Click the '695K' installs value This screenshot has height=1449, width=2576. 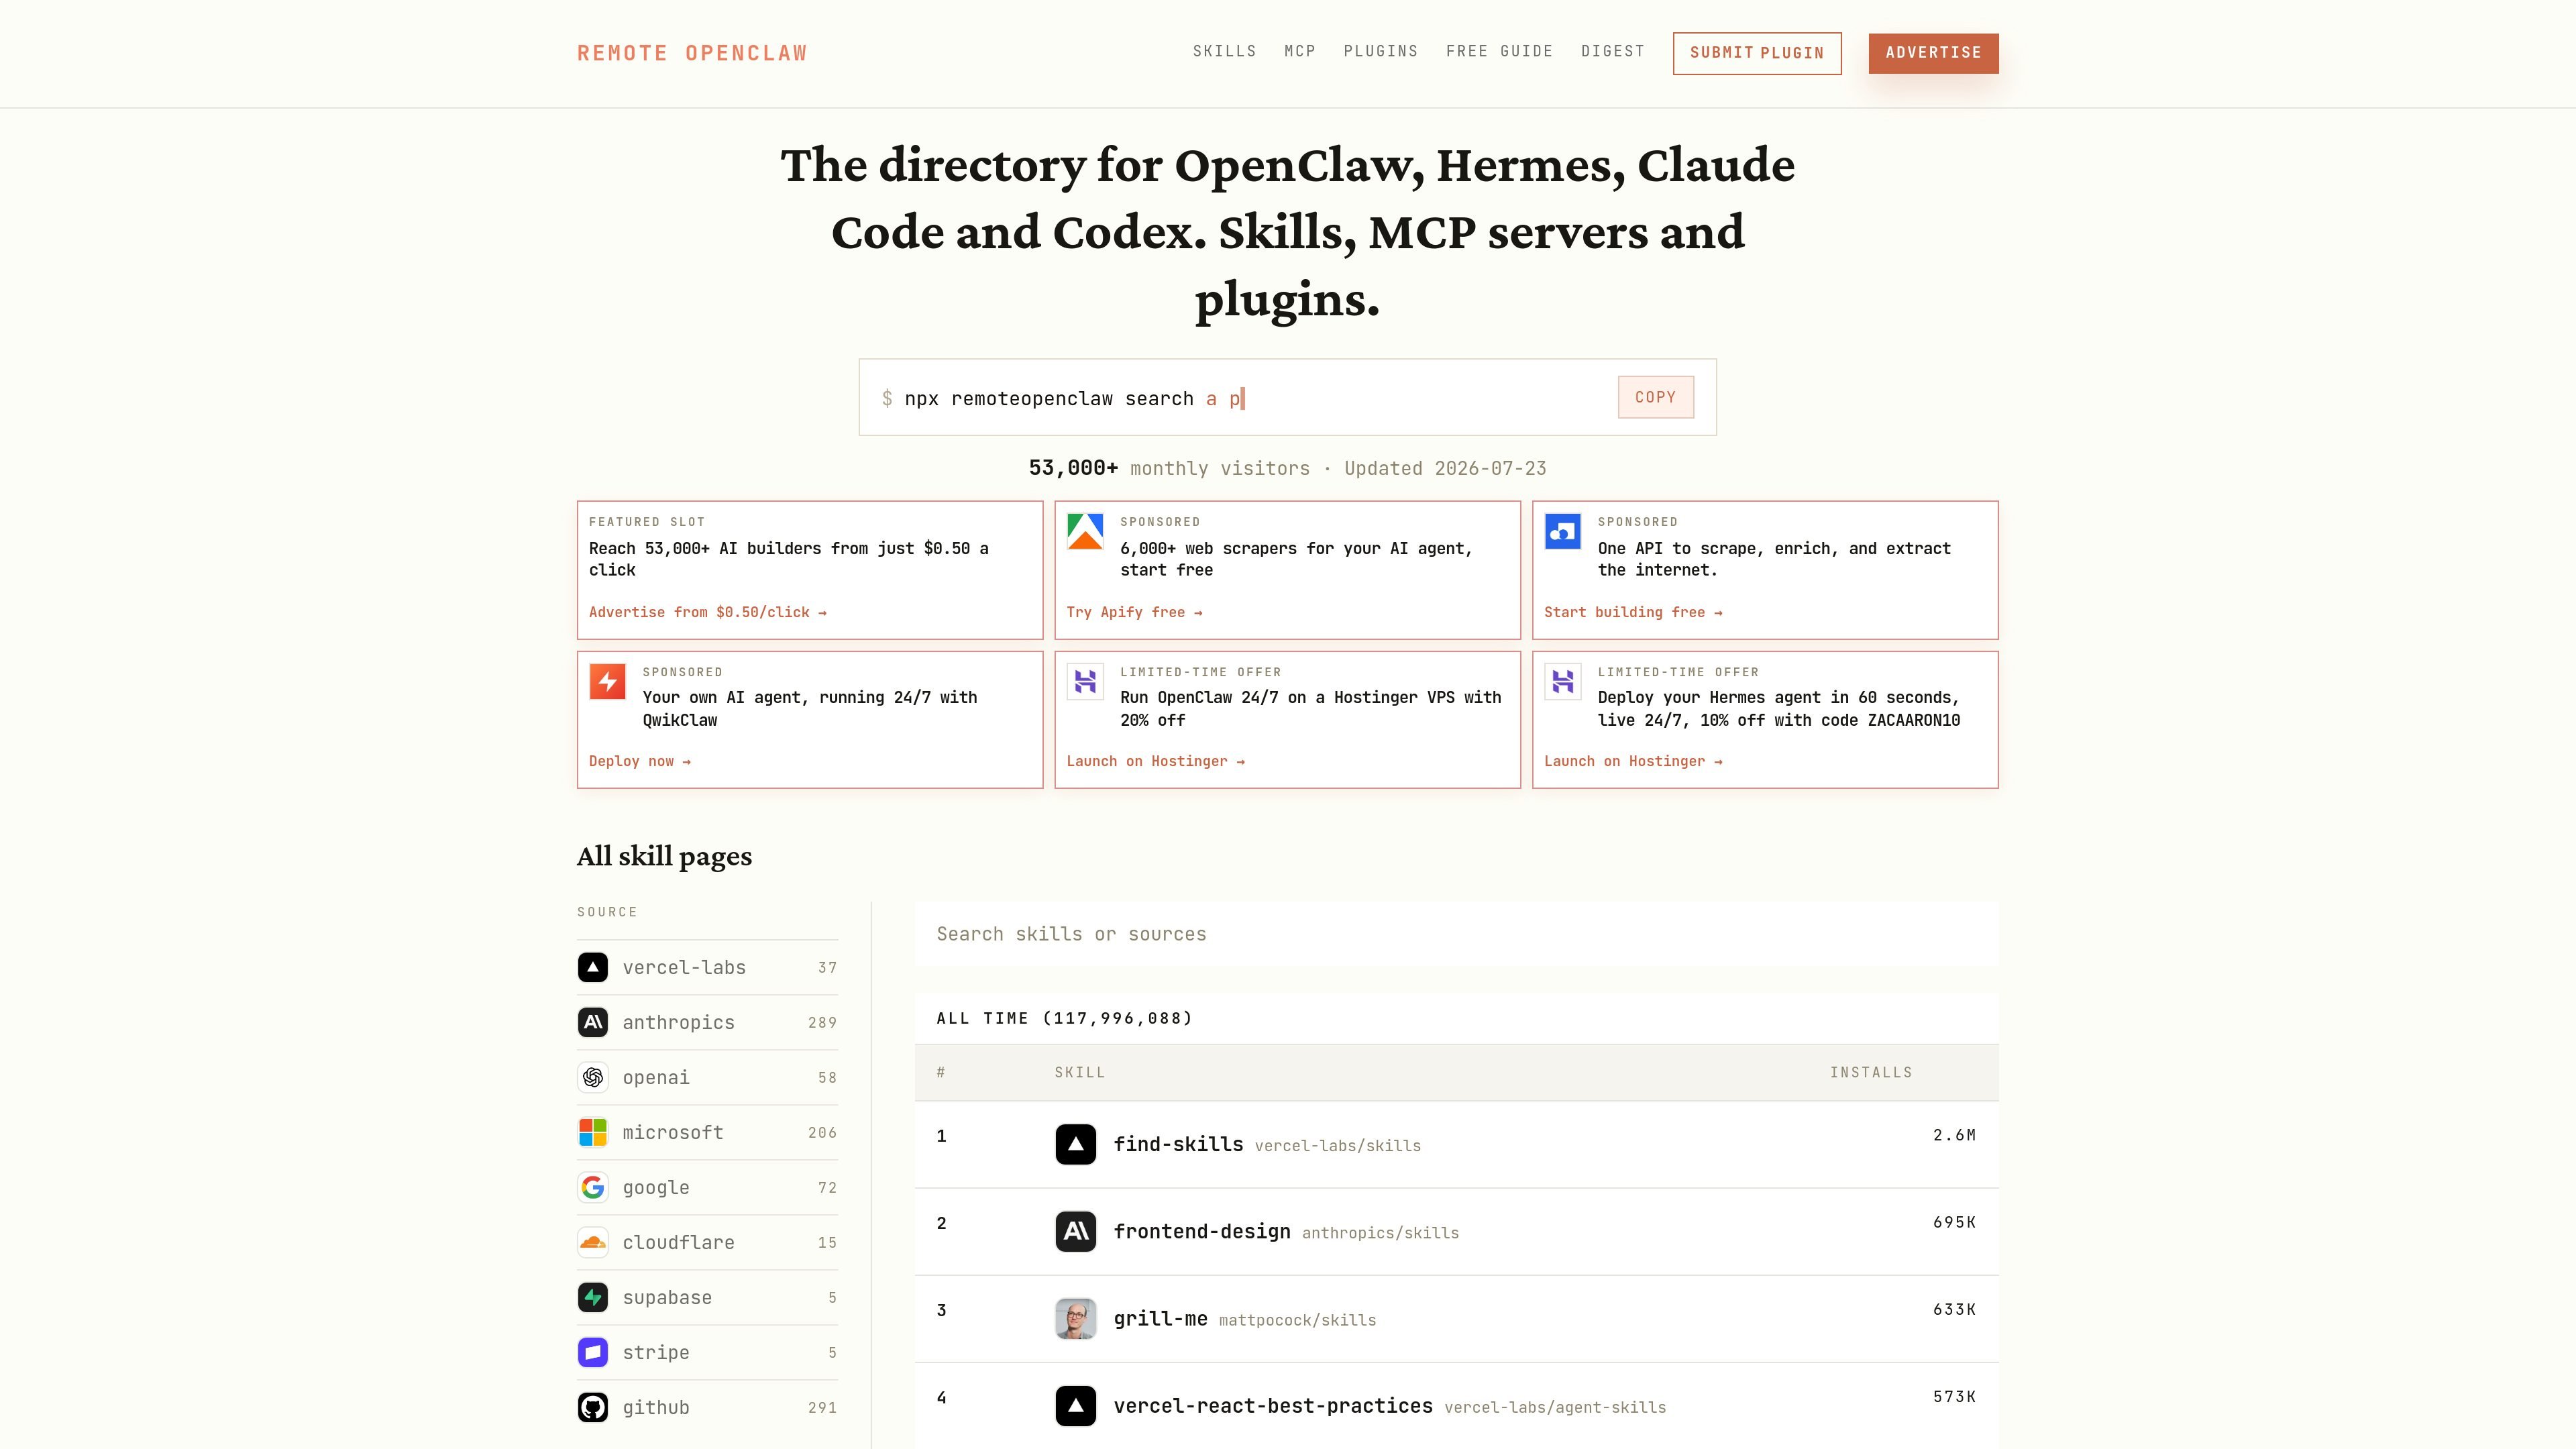click(x=1954, y=1222)
